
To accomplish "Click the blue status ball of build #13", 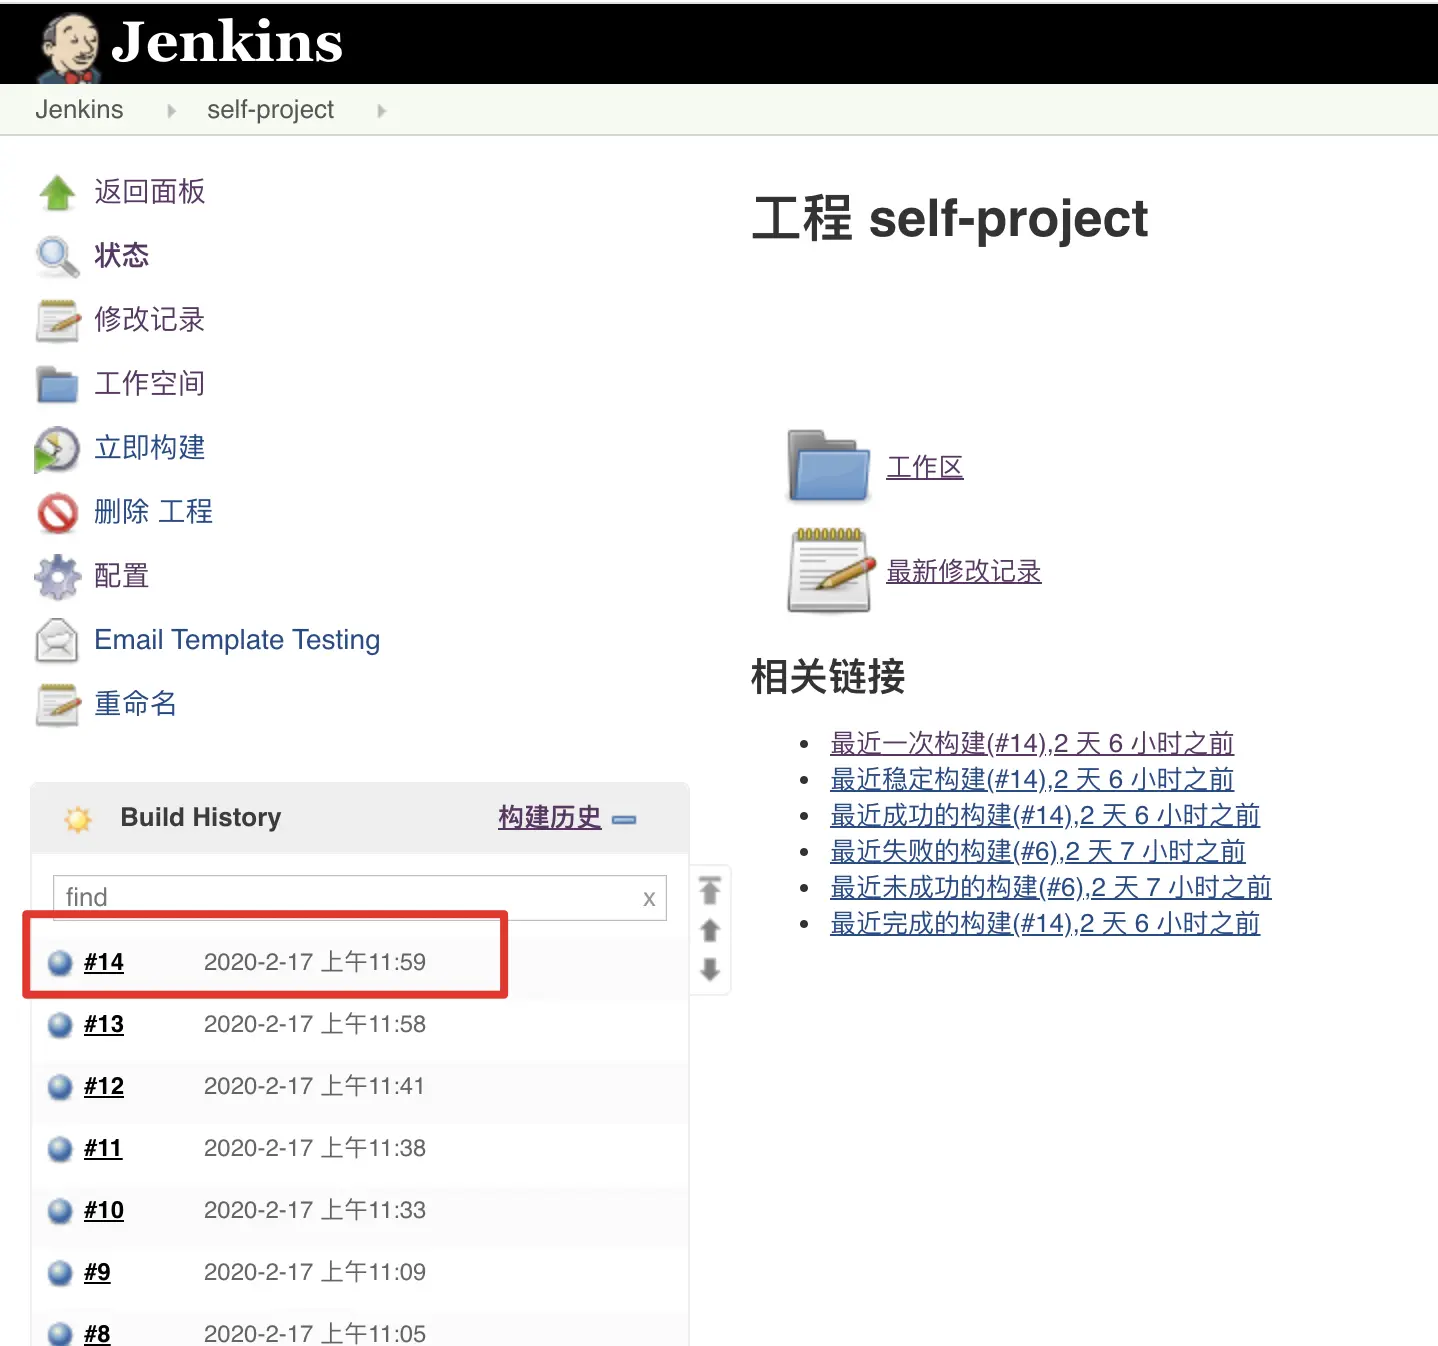I will click(60, 1024).
